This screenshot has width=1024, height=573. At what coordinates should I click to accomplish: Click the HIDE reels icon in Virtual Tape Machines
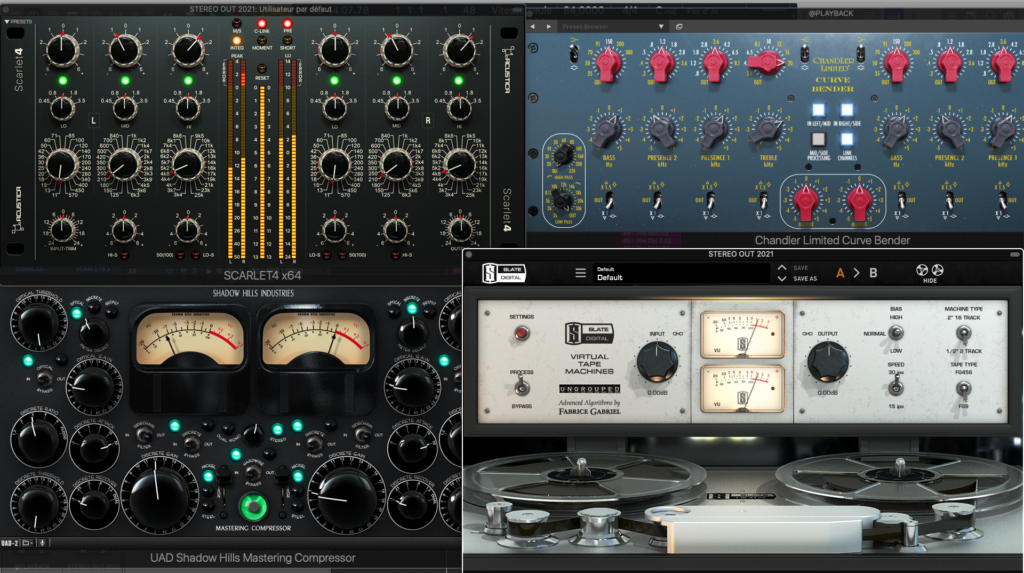pyautogui.click(x=929, y=272)
